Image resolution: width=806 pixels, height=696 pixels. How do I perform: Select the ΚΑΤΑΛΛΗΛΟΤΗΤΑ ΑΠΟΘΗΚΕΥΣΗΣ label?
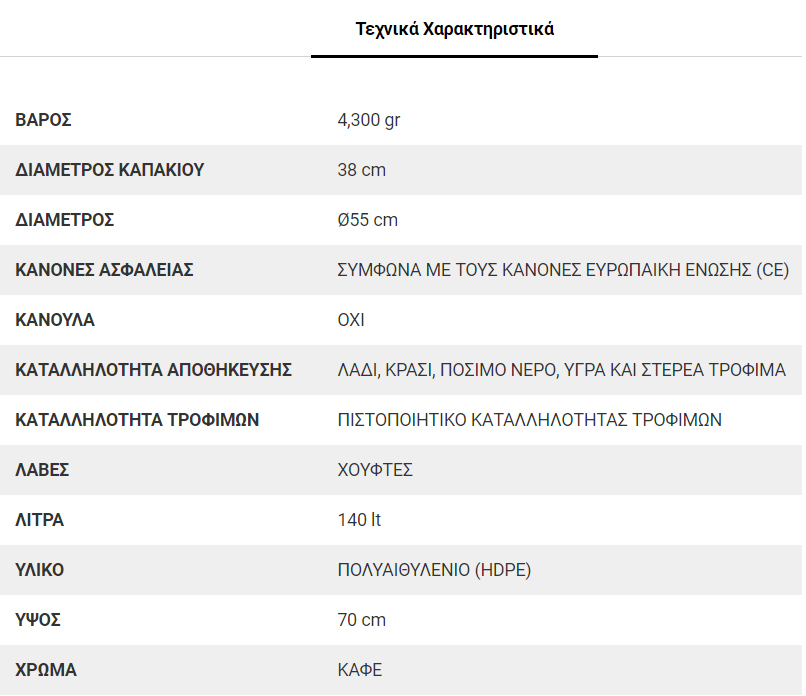coord(154,370)
